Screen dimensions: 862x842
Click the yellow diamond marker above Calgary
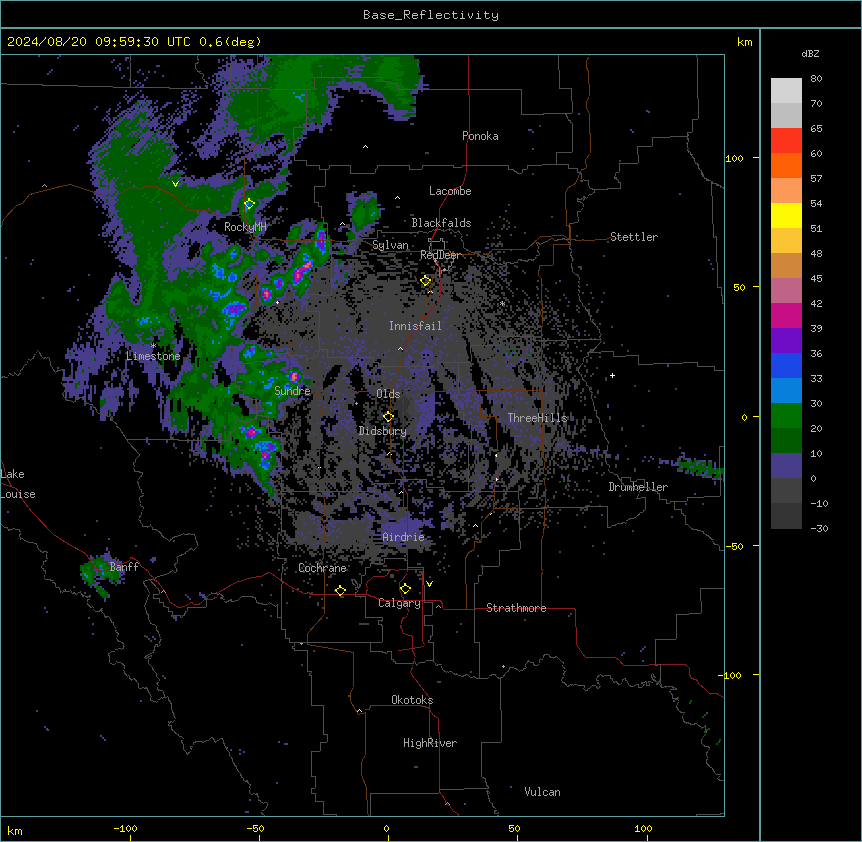click(x=405, y=589)
